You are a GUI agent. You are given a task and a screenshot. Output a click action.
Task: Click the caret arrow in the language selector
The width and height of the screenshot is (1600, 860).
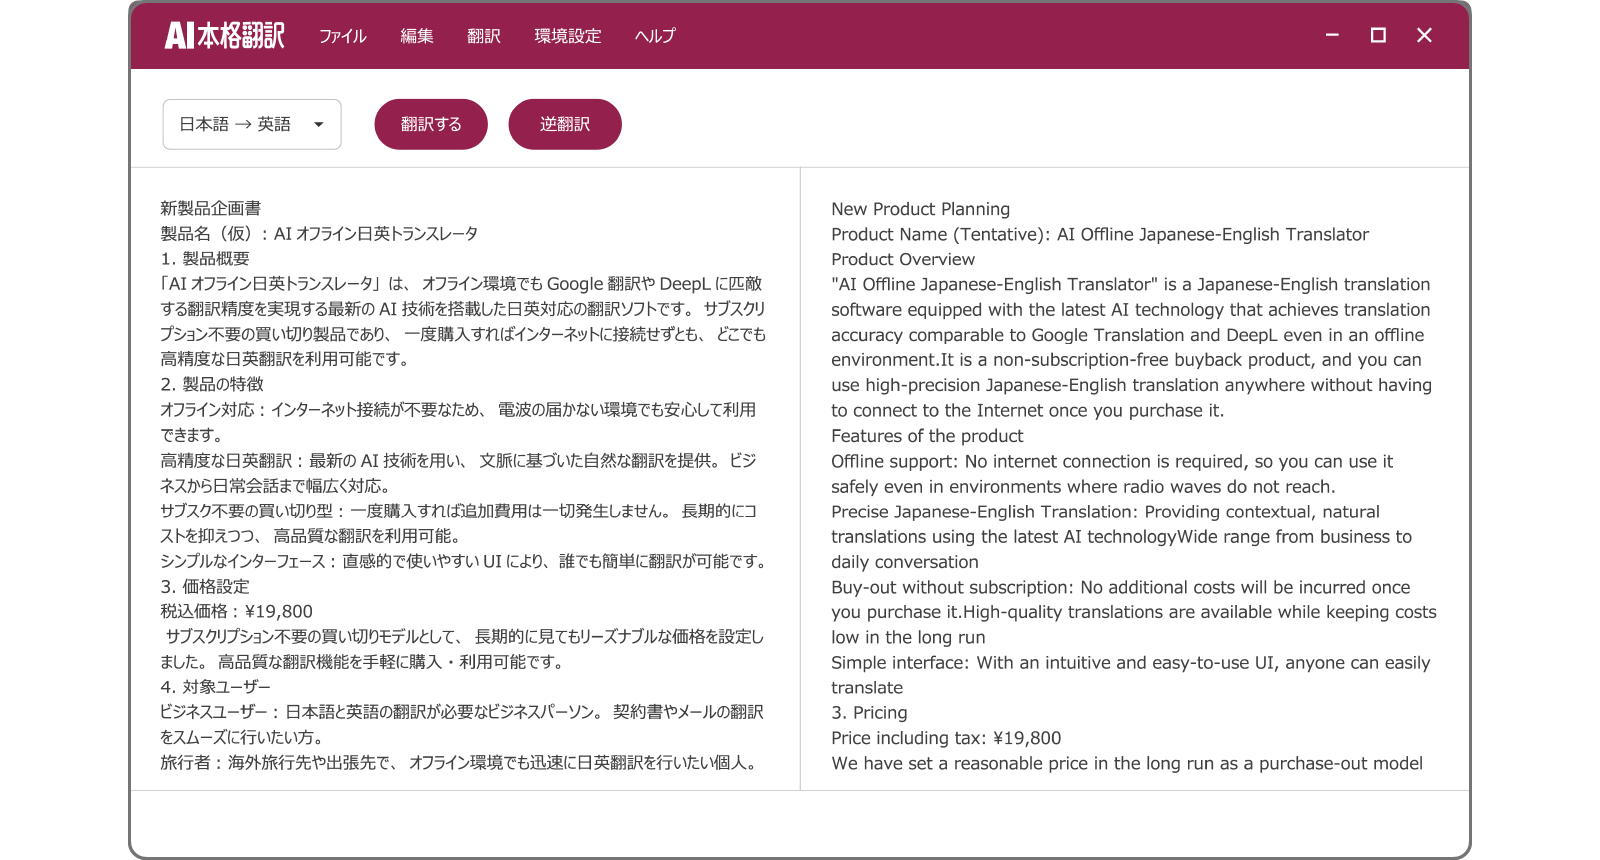click(319, 125)
